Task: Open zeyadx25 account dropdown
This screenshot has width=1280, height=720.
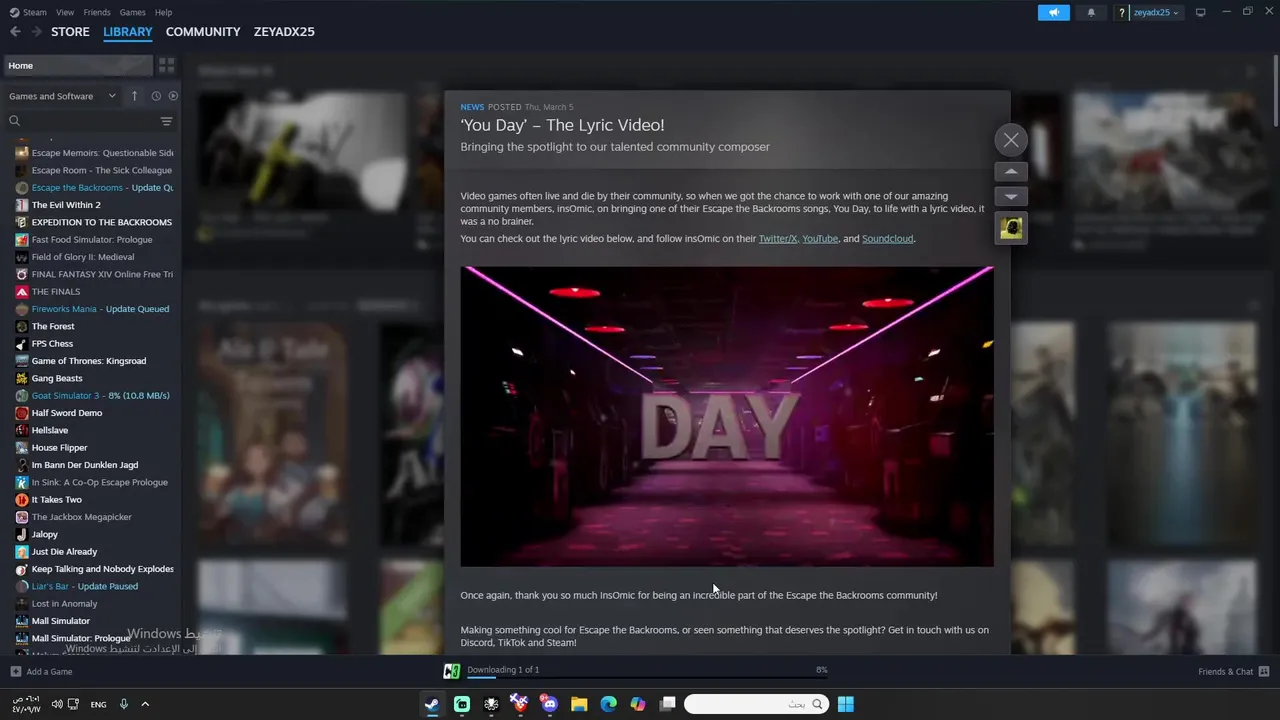Action: pos(1155,12)
